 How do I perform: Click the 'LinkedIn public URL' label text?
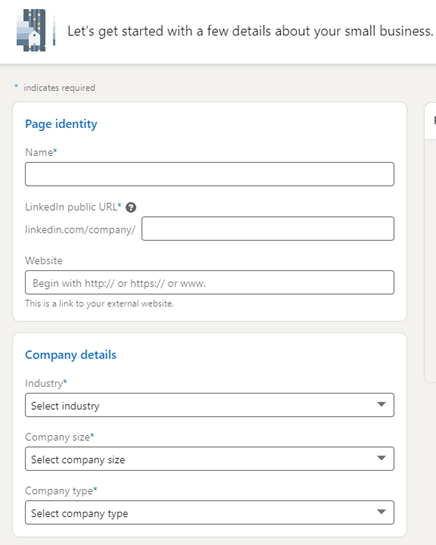tap(73, 207)
